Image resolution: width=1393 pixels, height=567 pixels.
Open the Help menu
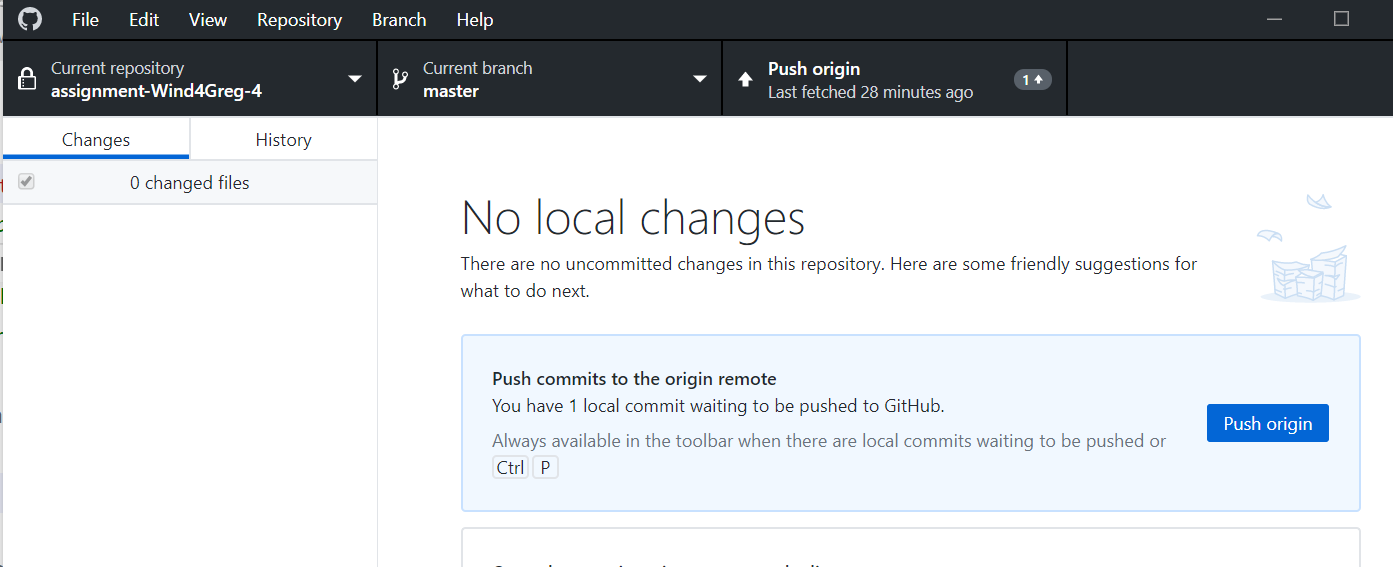(474, 20)
